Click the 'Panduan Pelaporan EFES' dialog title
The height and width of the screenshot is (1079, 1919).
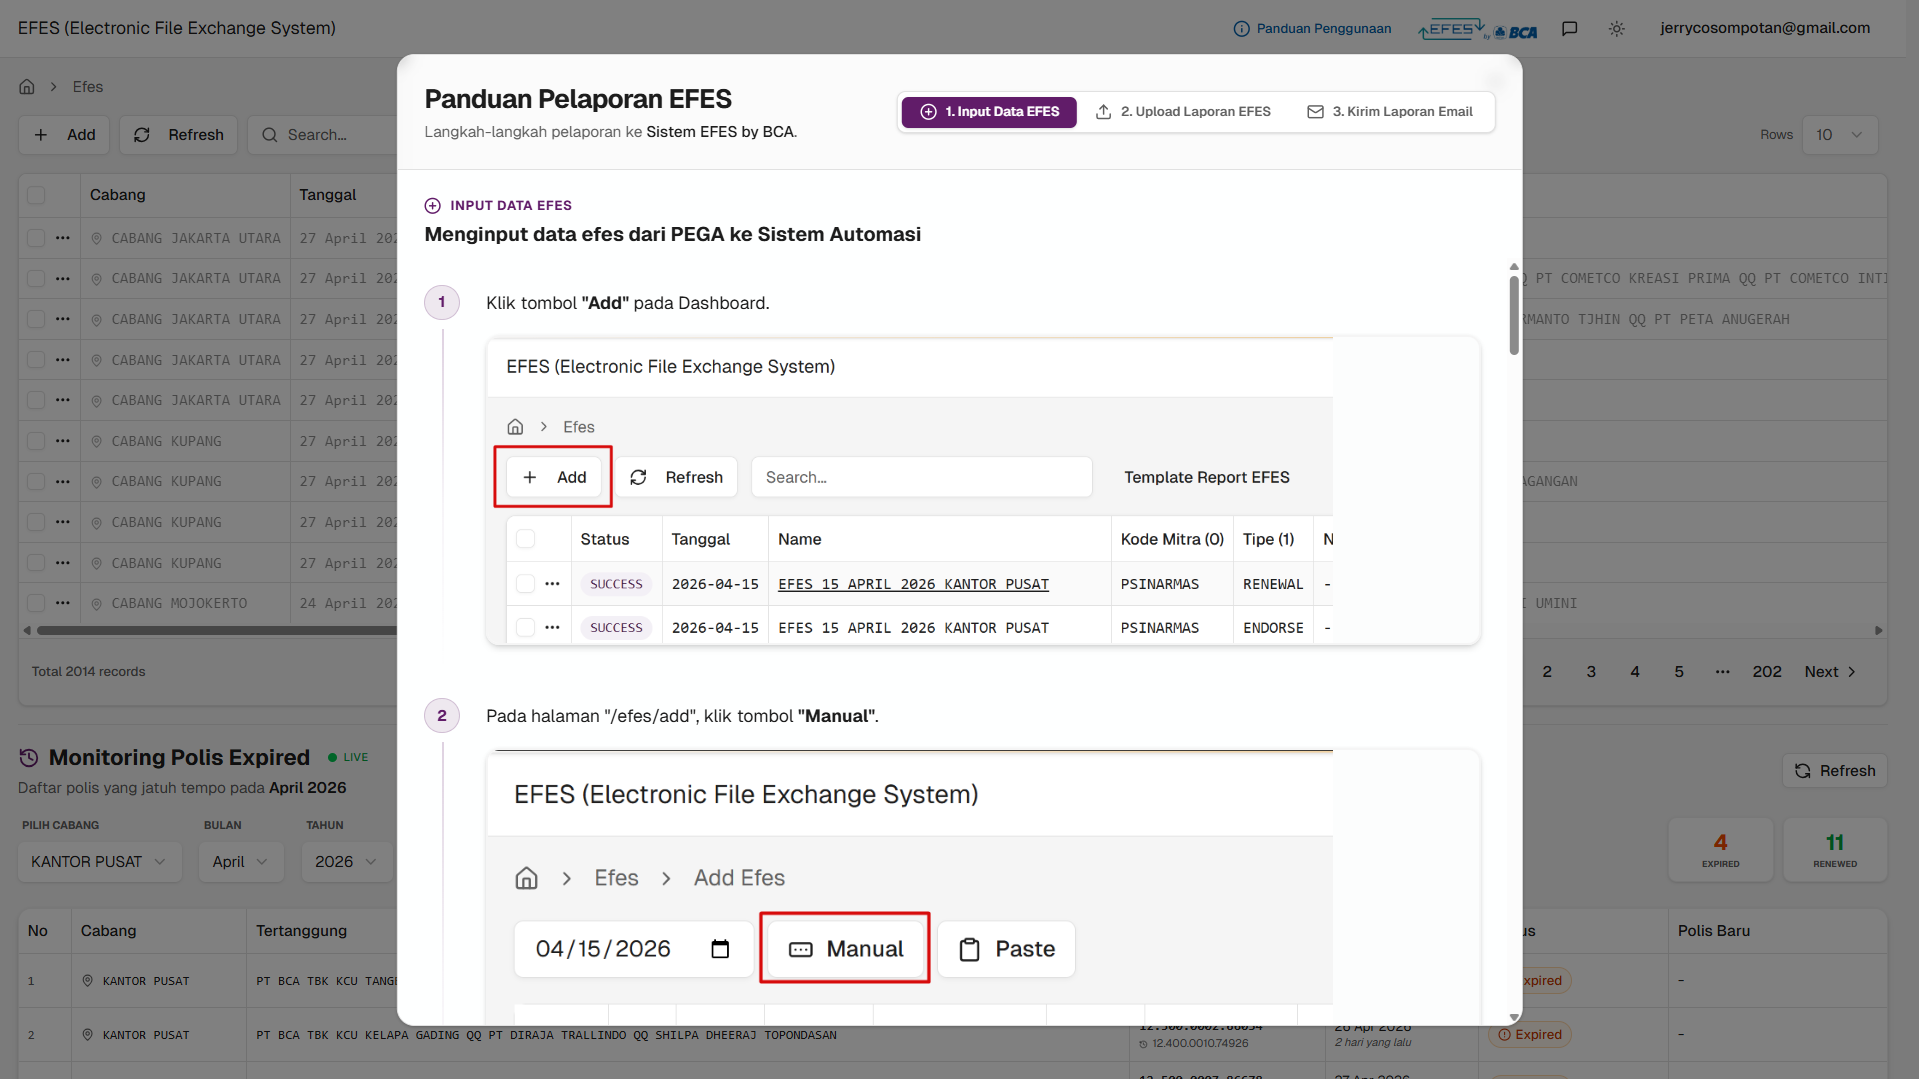point(578,99)
